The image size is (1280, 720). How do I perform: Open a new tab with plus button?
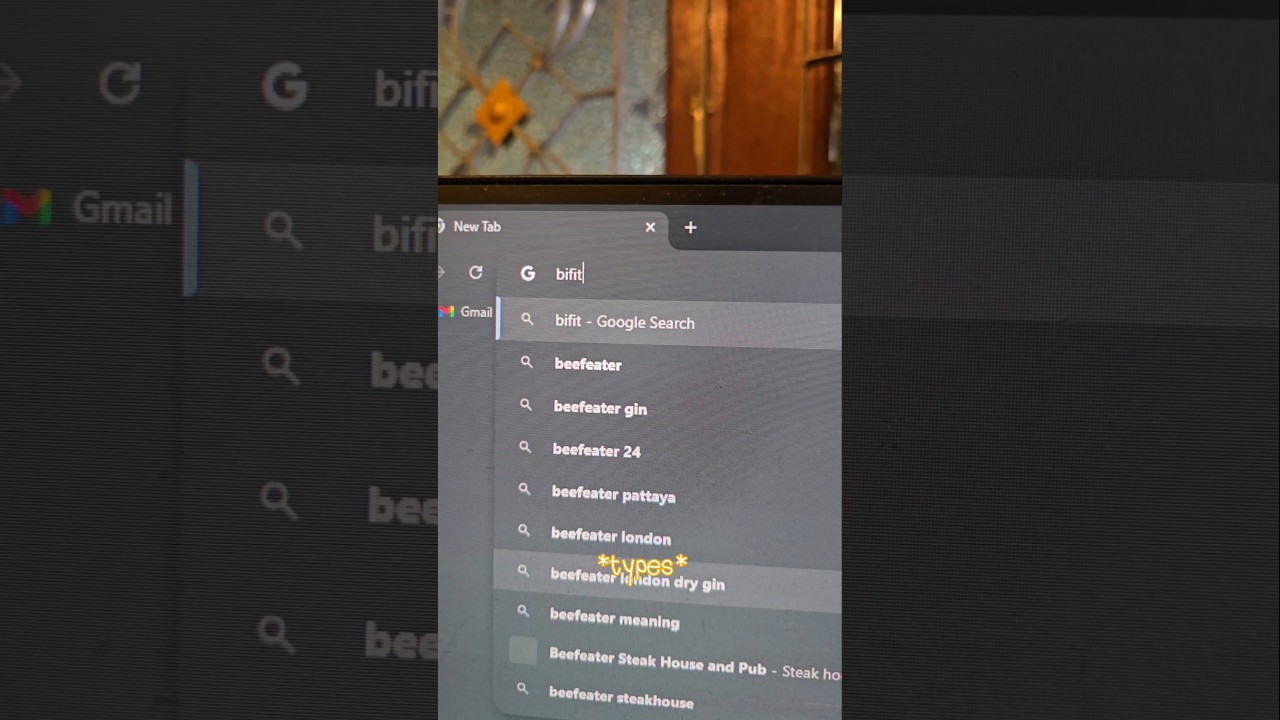tap(690, 227)
